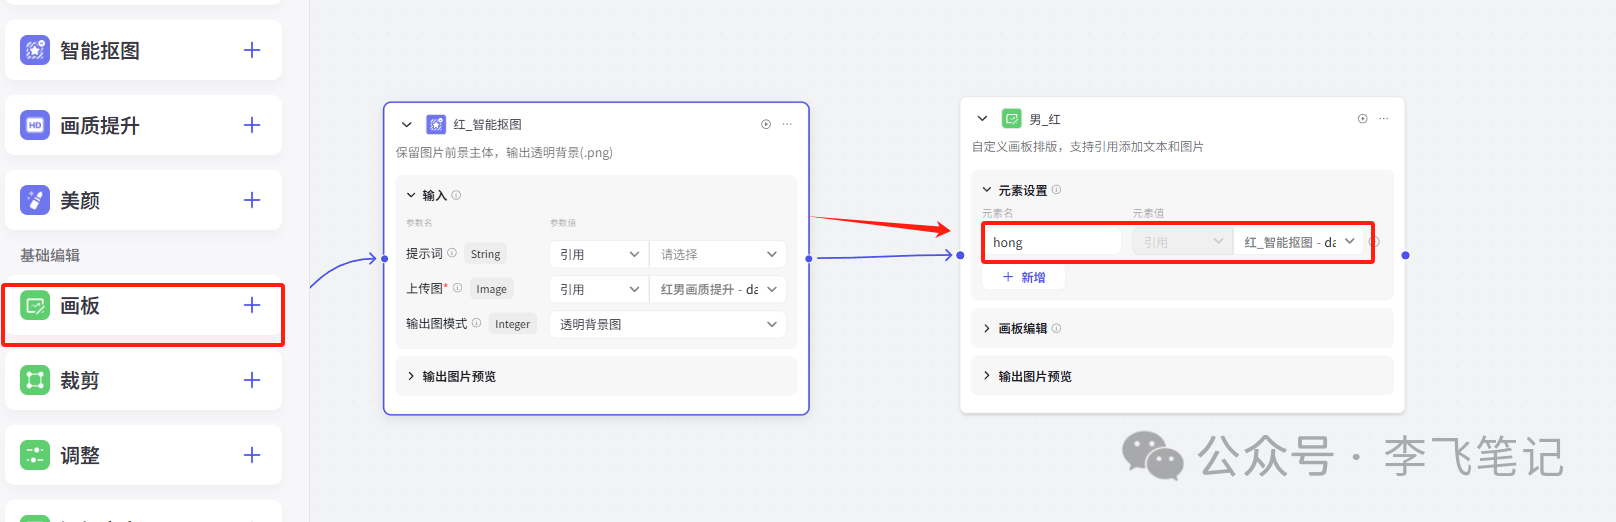Expand 输出图片预览 in 男_红 node
Screen dimensions: 1616x522
tap(987, 376)
